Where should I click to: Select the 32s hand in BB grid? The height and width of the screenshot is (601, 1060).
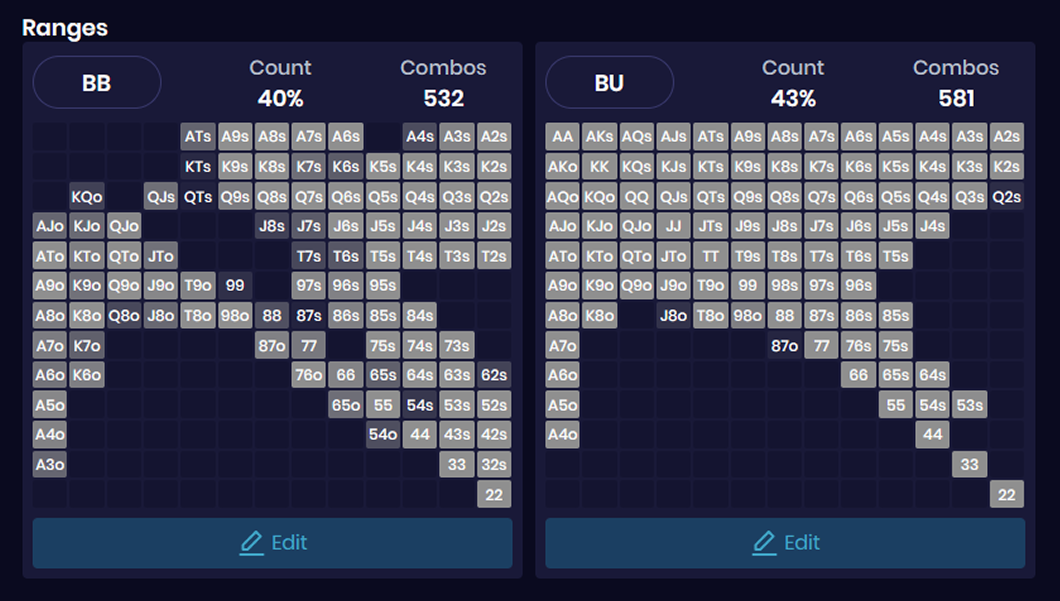[x=494, y=465]
